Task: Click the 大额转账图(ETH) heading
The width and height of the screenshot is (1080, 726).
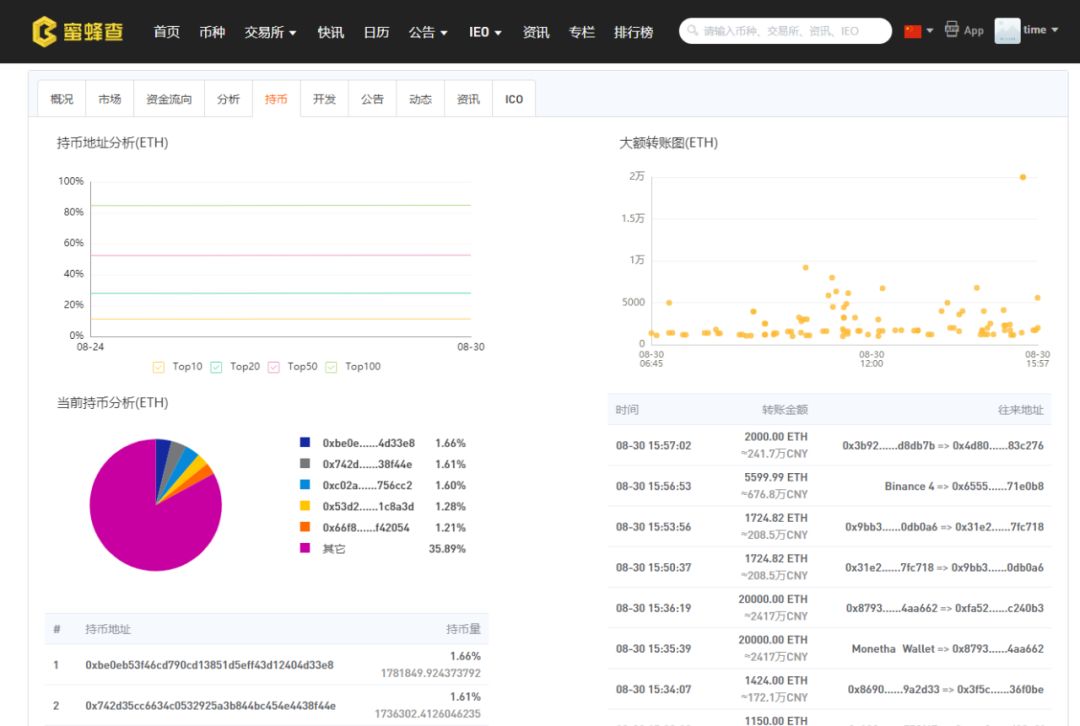Action: tap(668, 143)
